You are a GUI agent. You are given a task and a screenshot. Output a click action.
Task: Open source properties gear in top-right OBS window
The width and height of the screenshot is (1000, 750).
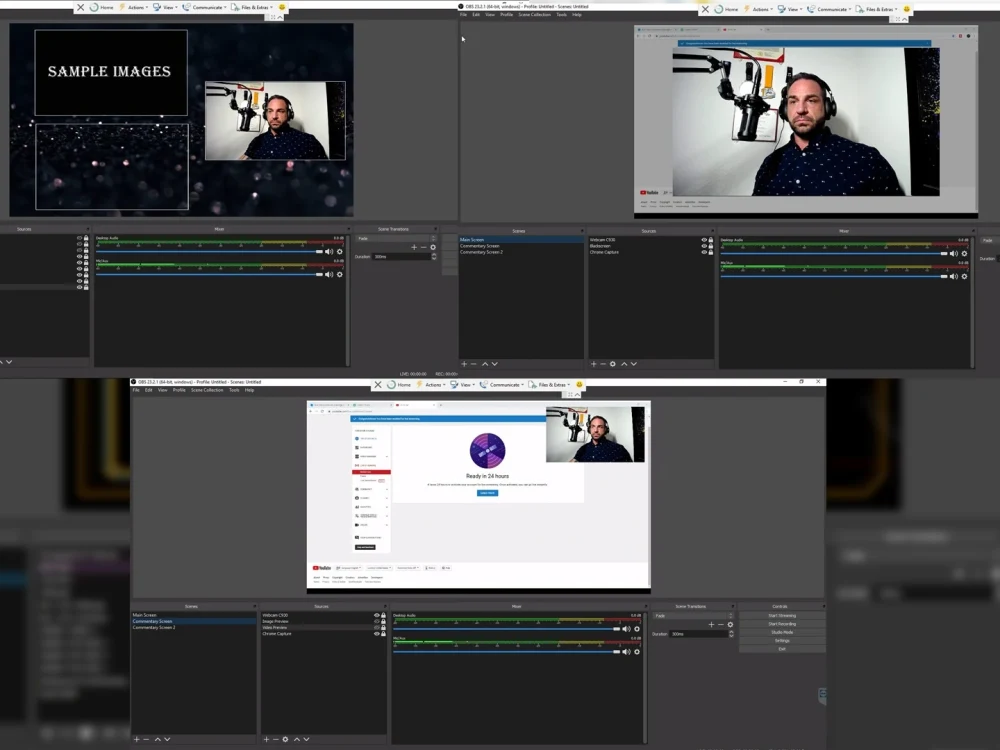pyautogui.click(x=612, y=364)
